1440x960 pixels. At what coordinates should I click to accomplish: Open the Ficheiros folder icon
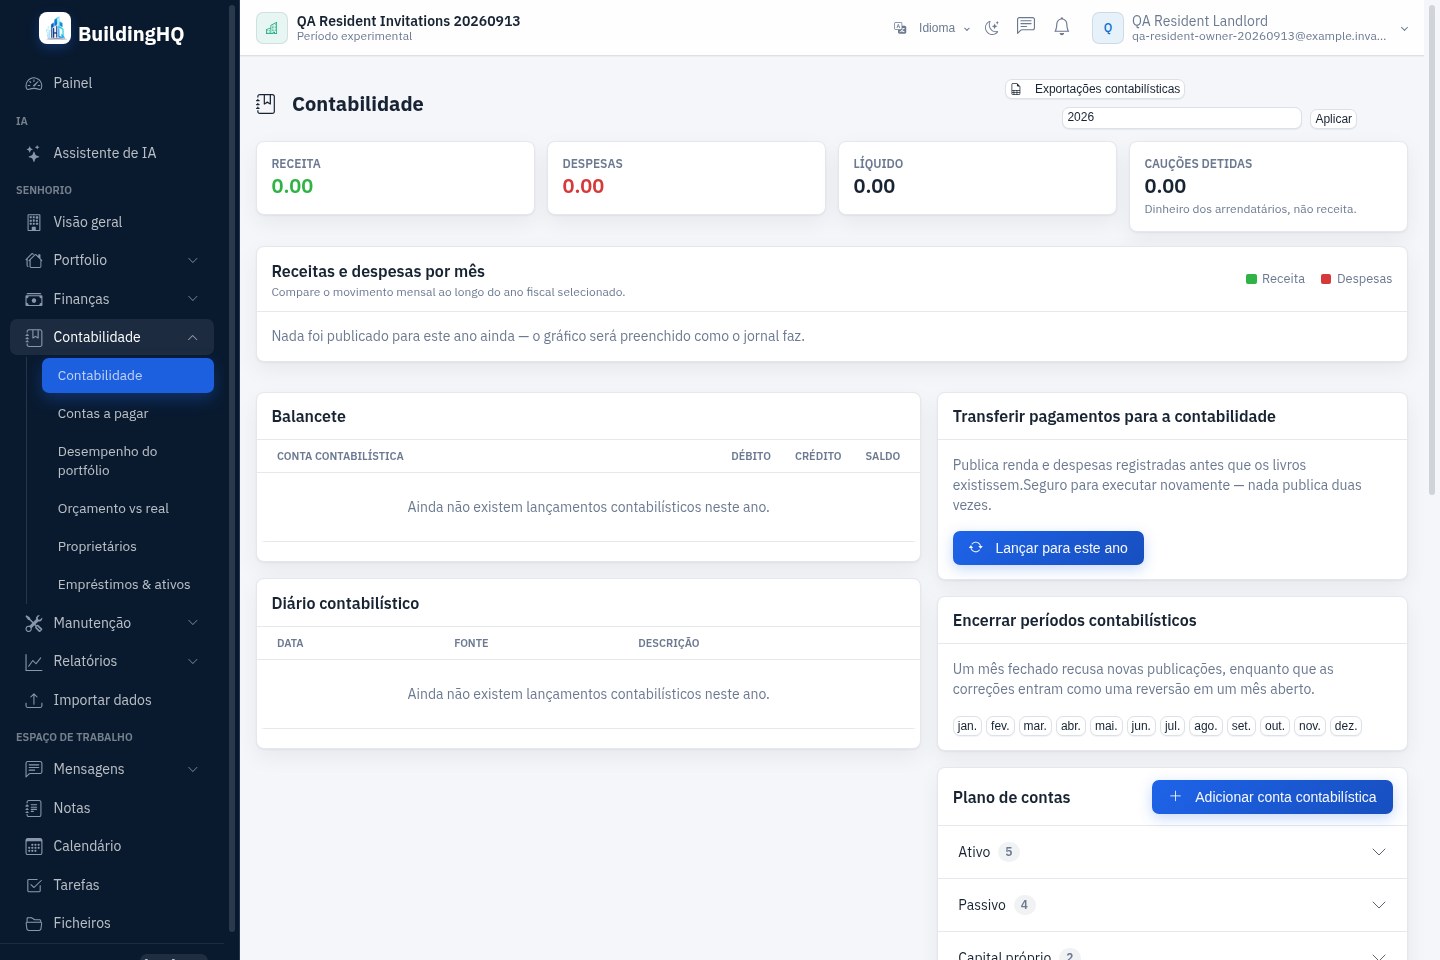coord(34,923)
